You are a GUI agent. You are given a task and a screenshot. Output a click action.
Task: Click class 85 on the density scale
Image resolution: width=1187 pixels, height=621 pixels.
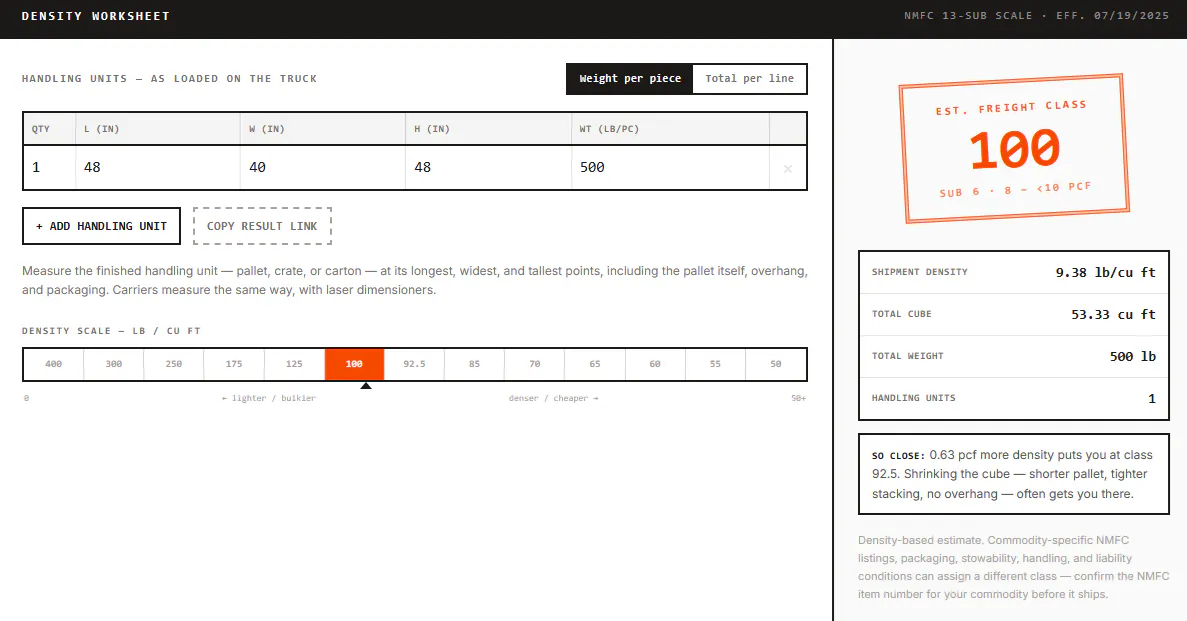click(x=475, y=364)
